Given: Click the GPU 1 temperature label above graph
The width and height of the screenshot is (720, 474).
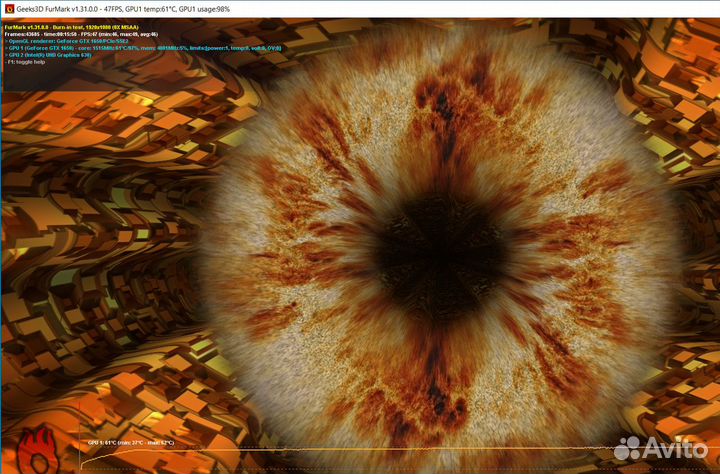Looking at the screenshot, I should 130,441.
